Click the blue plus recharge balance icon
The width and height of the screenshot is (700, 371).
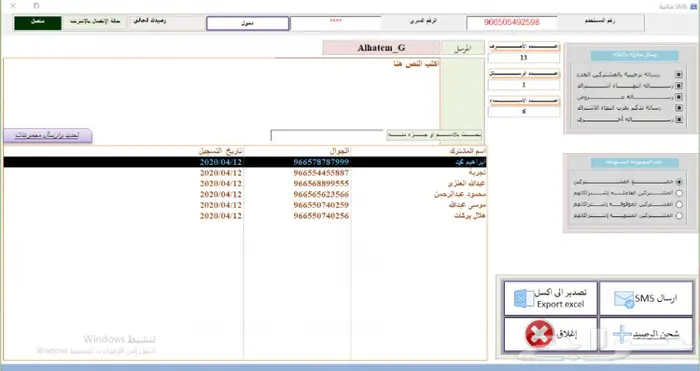tap(621, 334)
